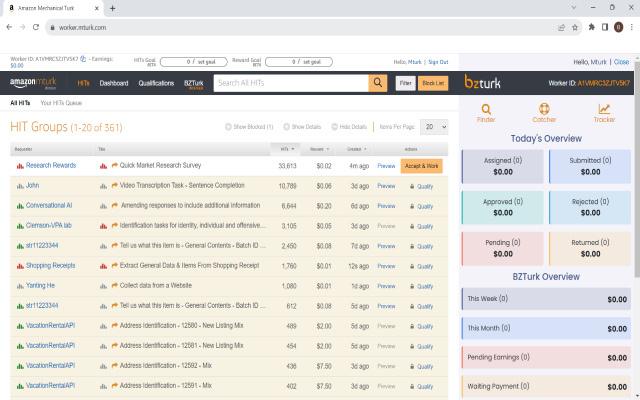Bookmark this page with the star icon
The width and height of the screenshot is (640, 400).
coord(575,27)
